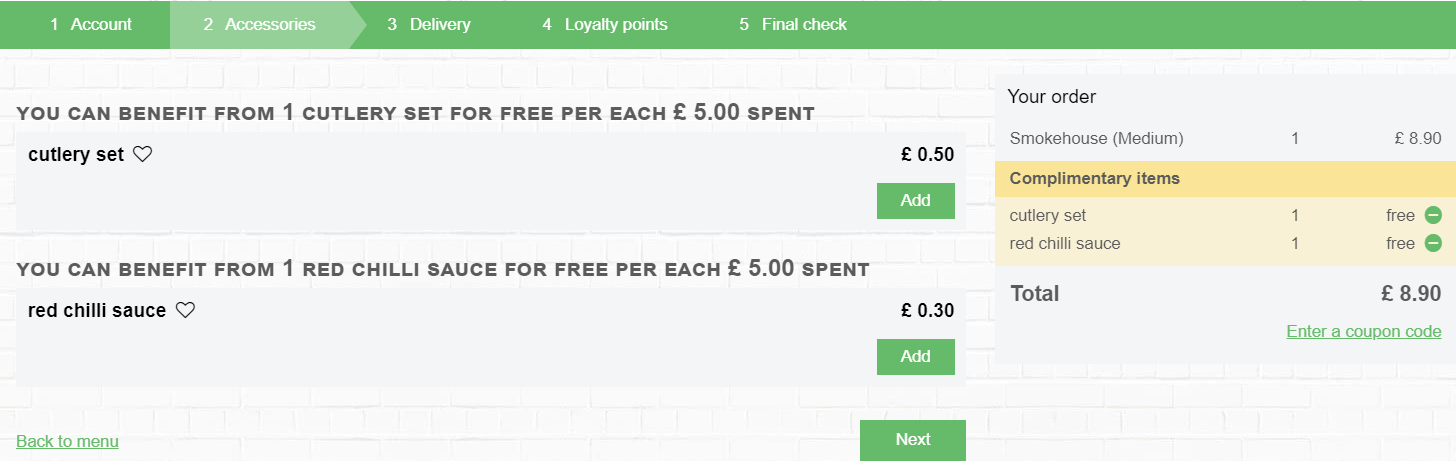
Task: Select the cutlery set product name
Action: (x=76, y=155)
